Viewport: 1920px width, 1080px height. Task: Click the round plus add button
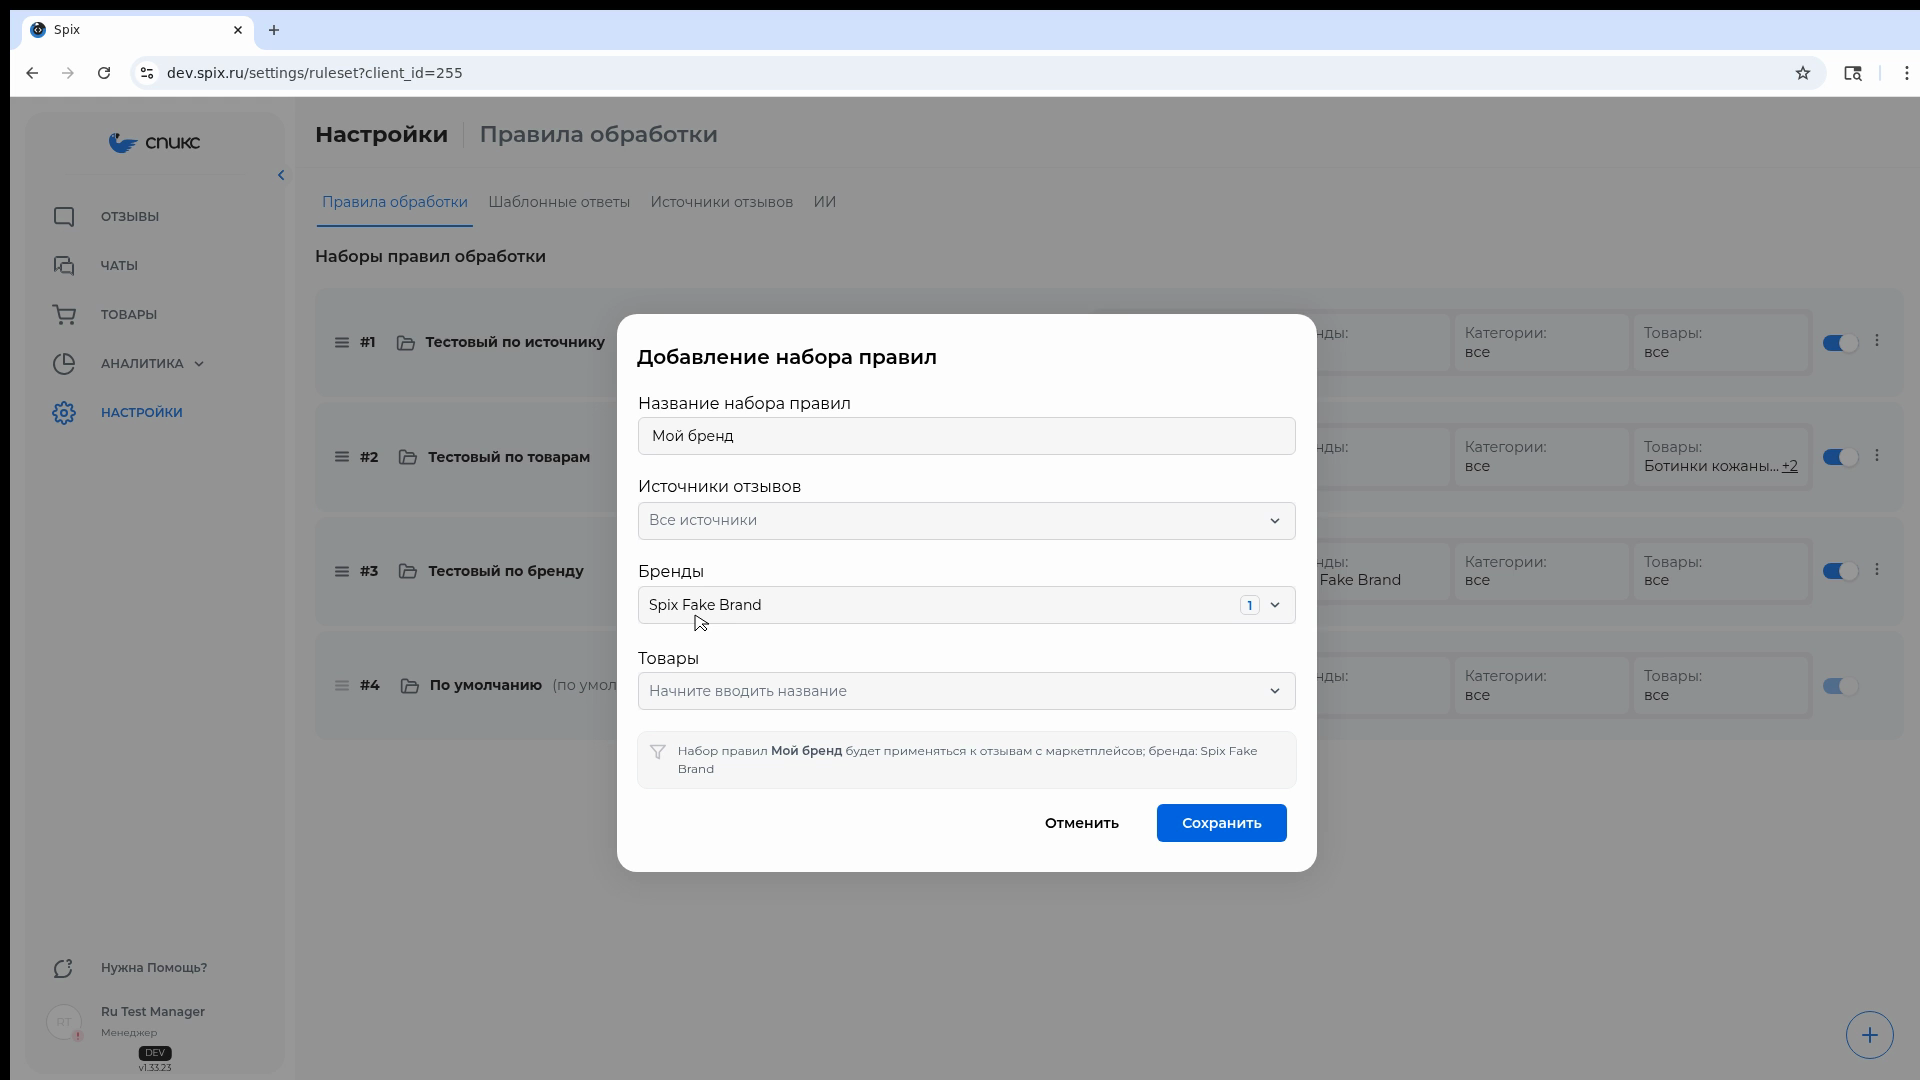[1869, 1035]
